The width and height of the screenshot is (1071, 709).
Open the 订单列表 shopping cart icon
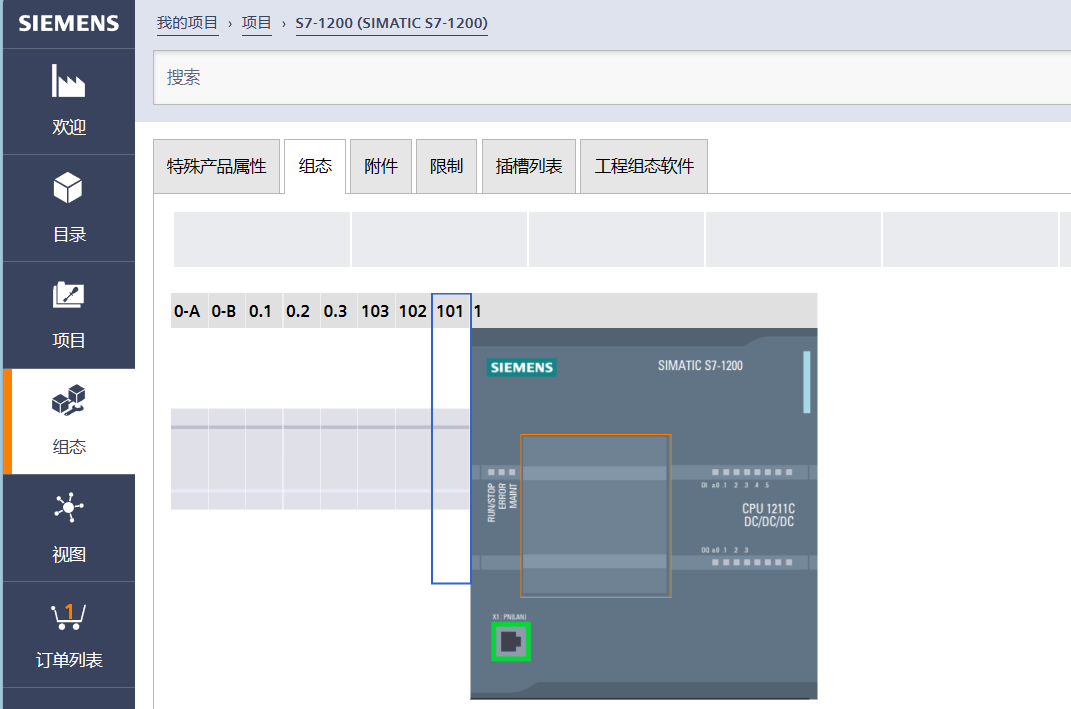coord(68,615)
